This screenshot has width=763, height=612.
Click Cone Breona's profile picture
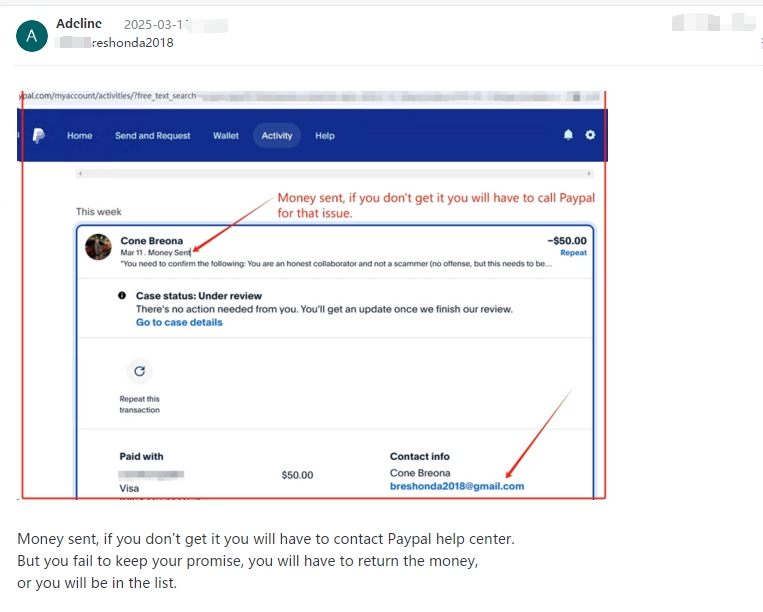(98, 247)
